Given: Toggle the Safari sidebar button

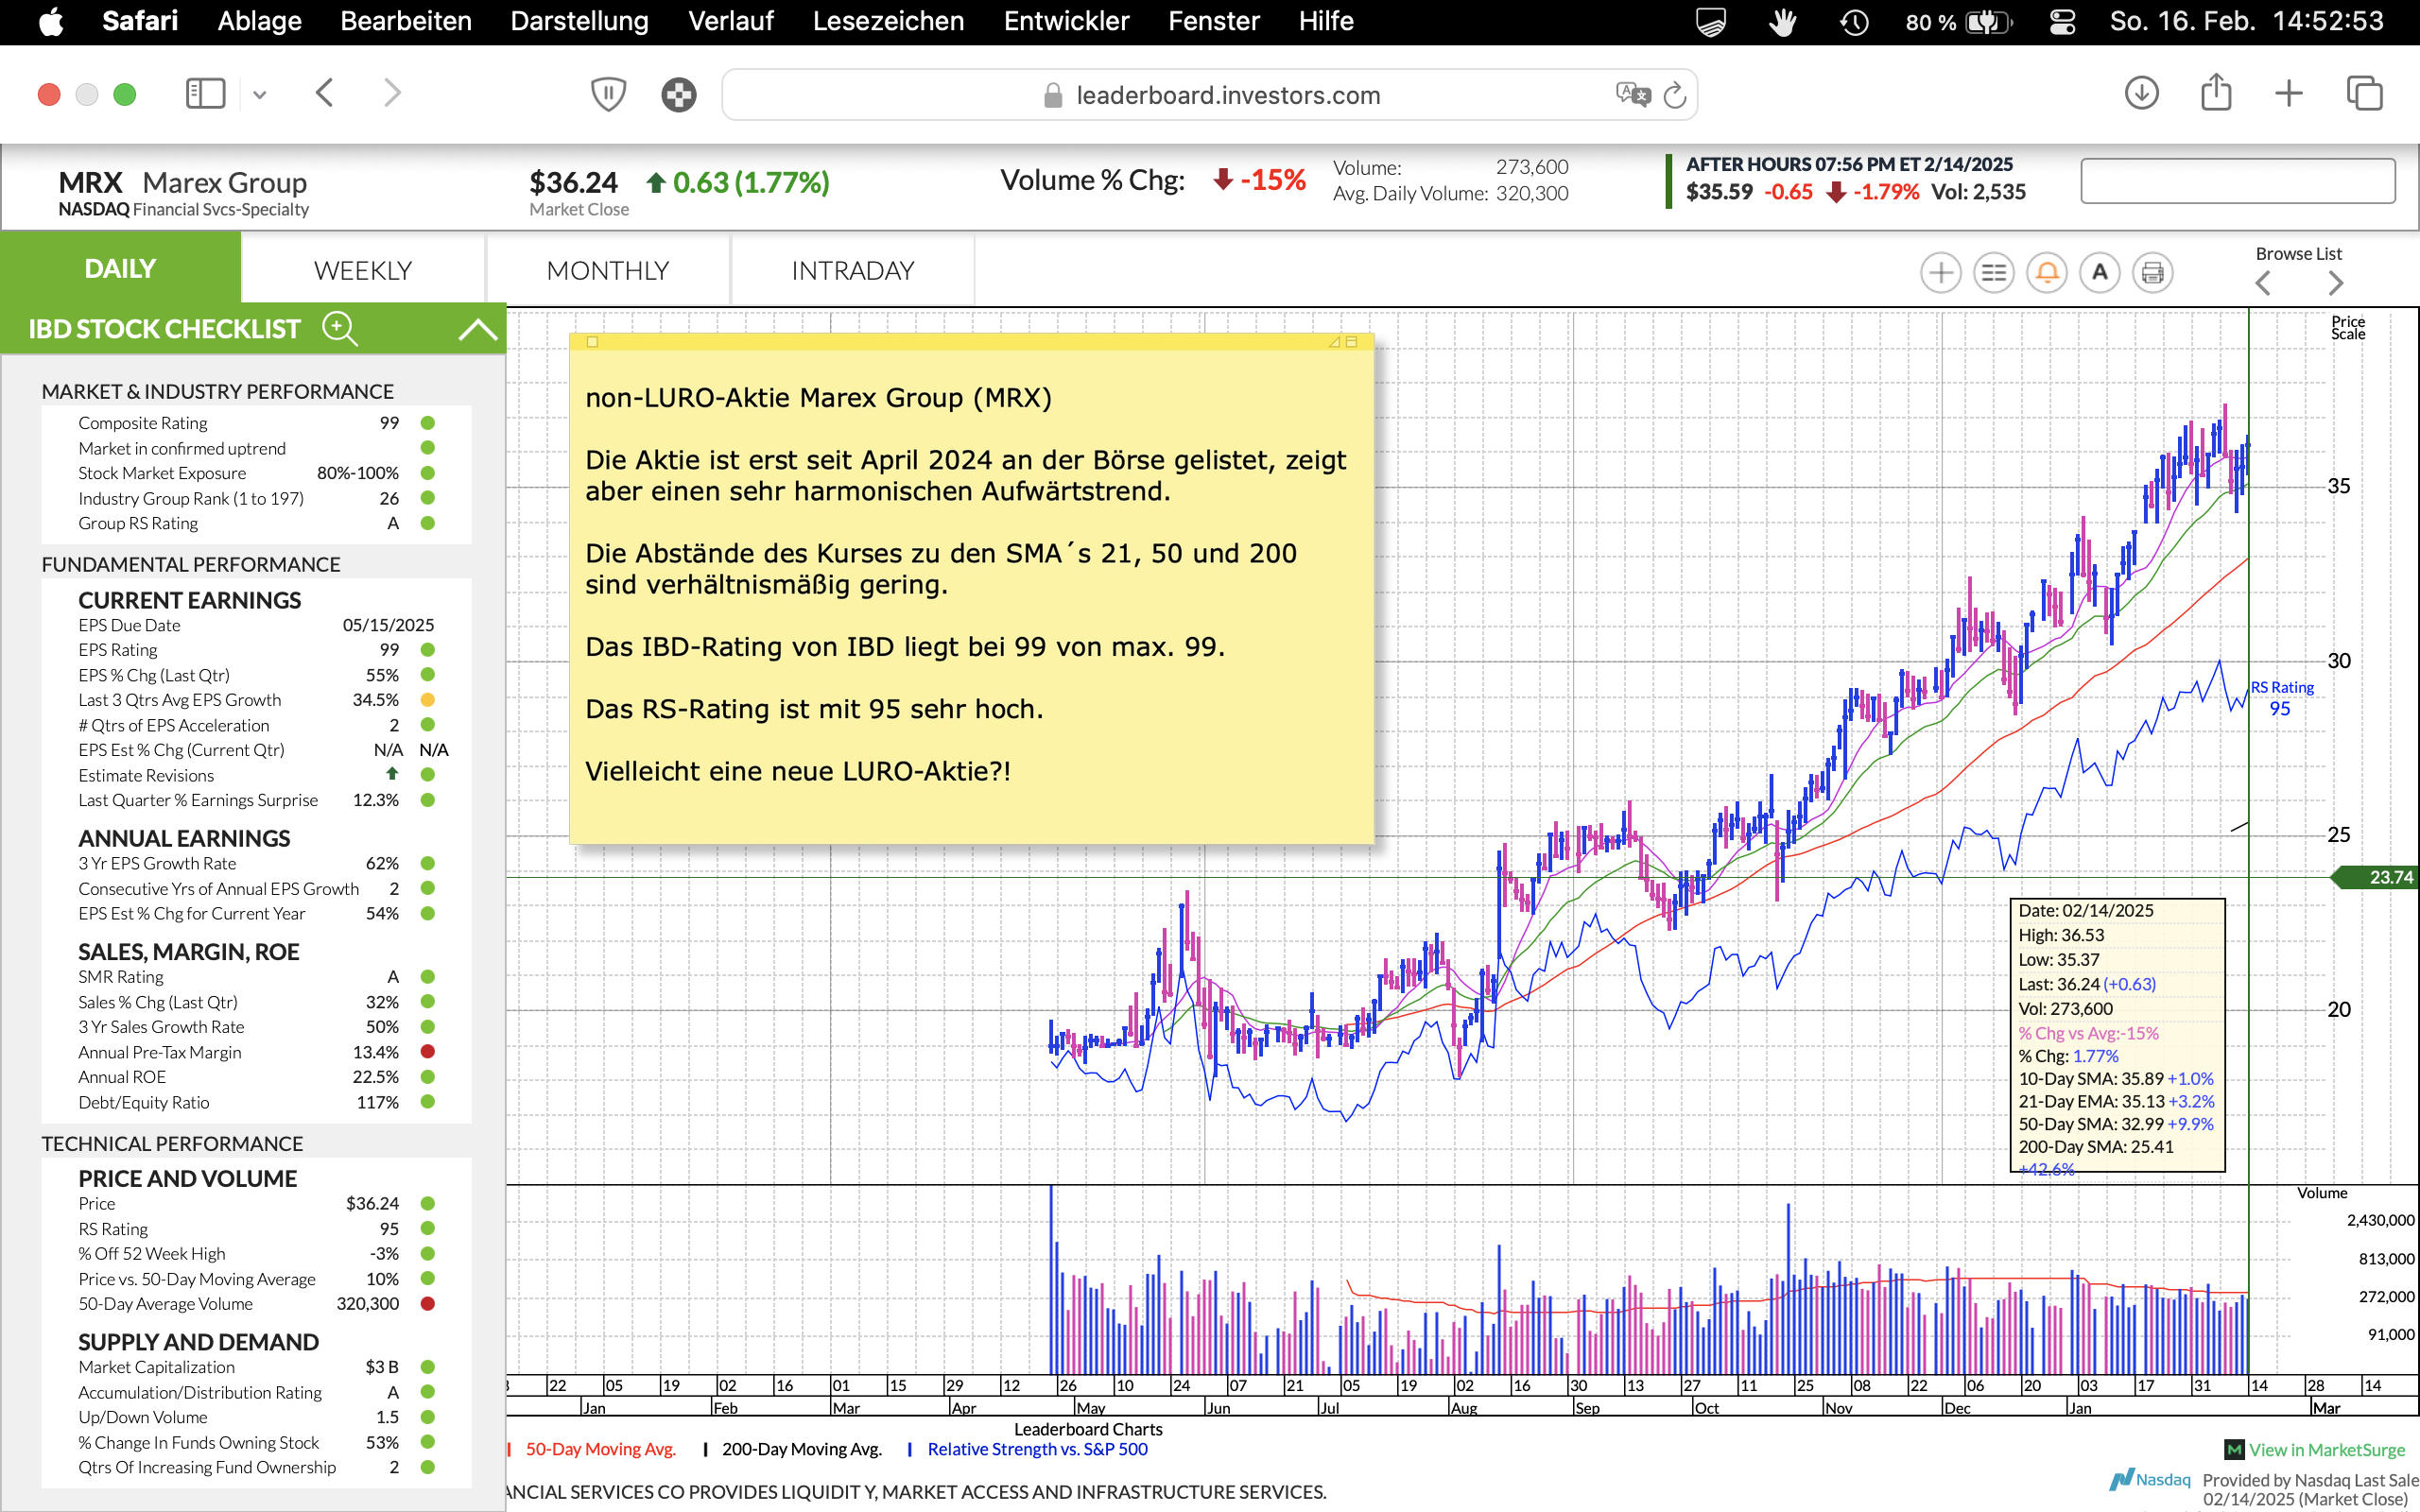Looking at the screenshot, I should pos(205,94).
